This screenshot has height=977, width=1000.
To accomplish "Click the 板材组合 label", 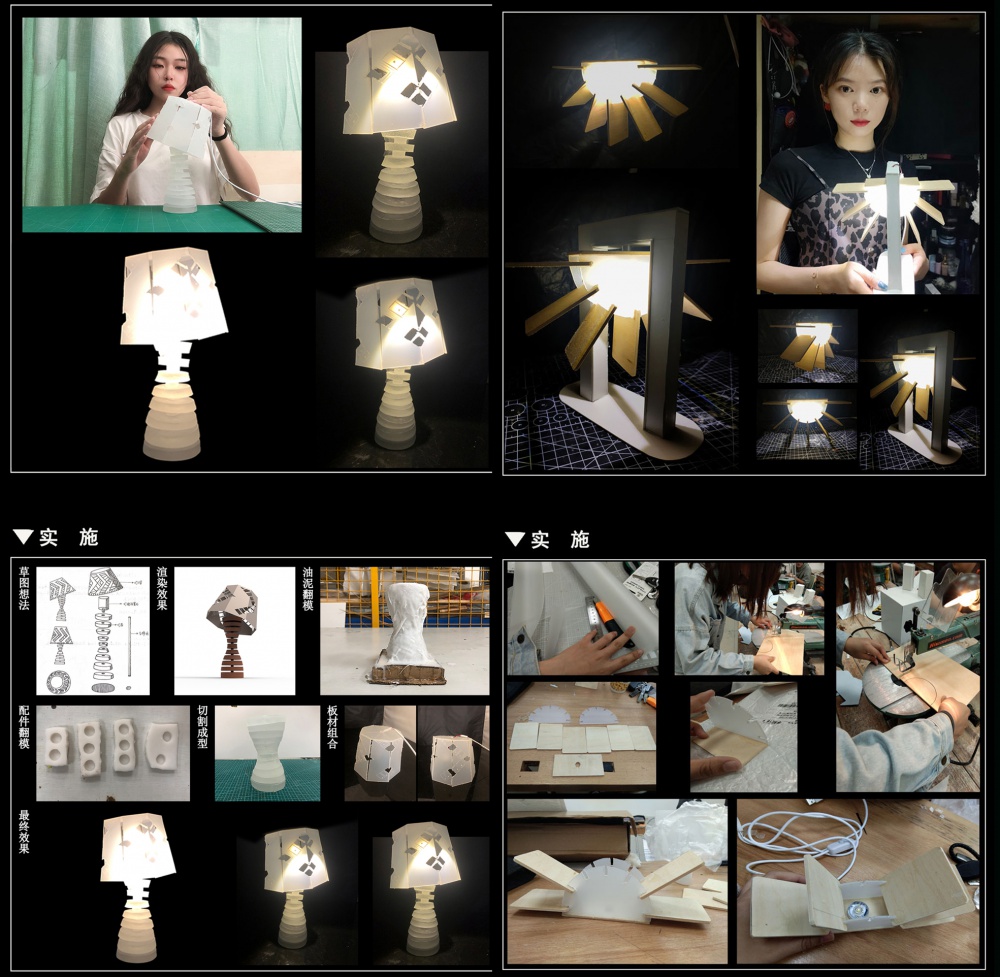I will (x=332, y=732).
